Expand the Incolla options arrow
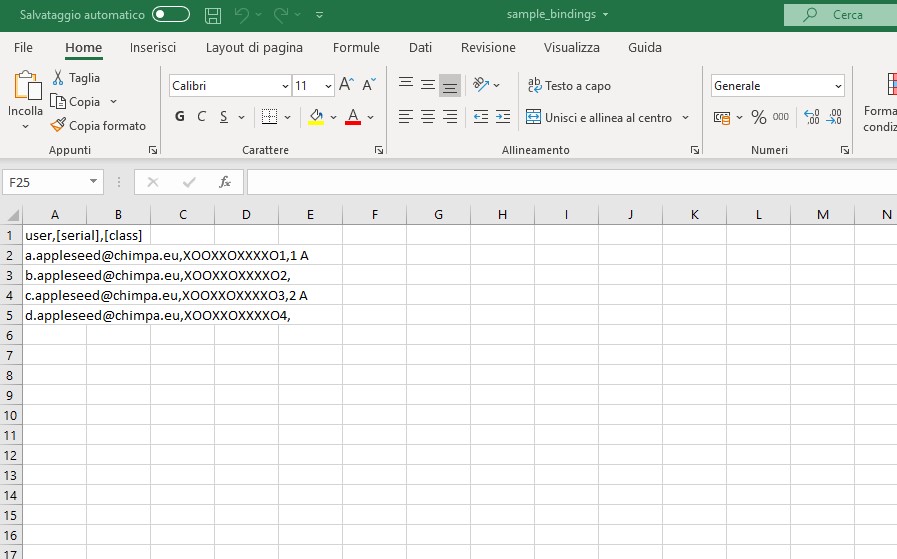Screen dimensions: 897x559 25,126
